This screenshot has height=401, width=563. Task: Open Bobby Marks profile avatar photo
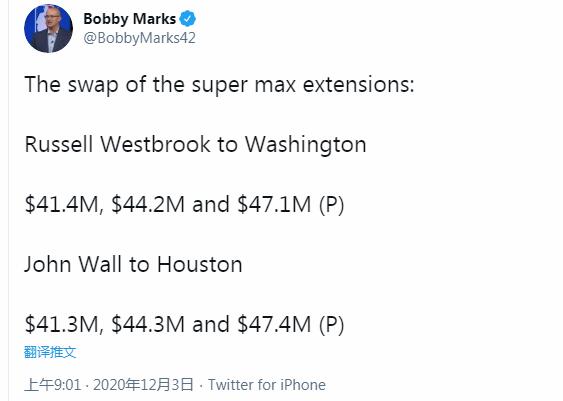pos(48,28)
